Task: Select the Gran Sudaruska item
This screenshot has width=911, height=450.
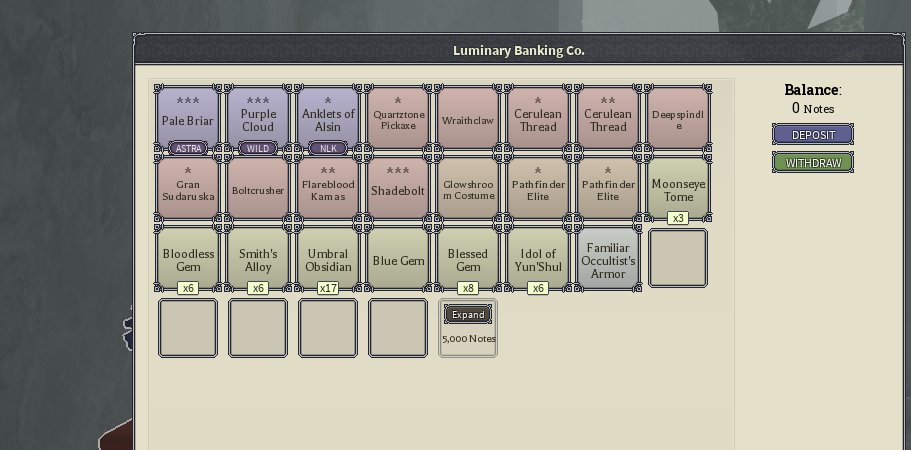Action: [x=188, y=189]
